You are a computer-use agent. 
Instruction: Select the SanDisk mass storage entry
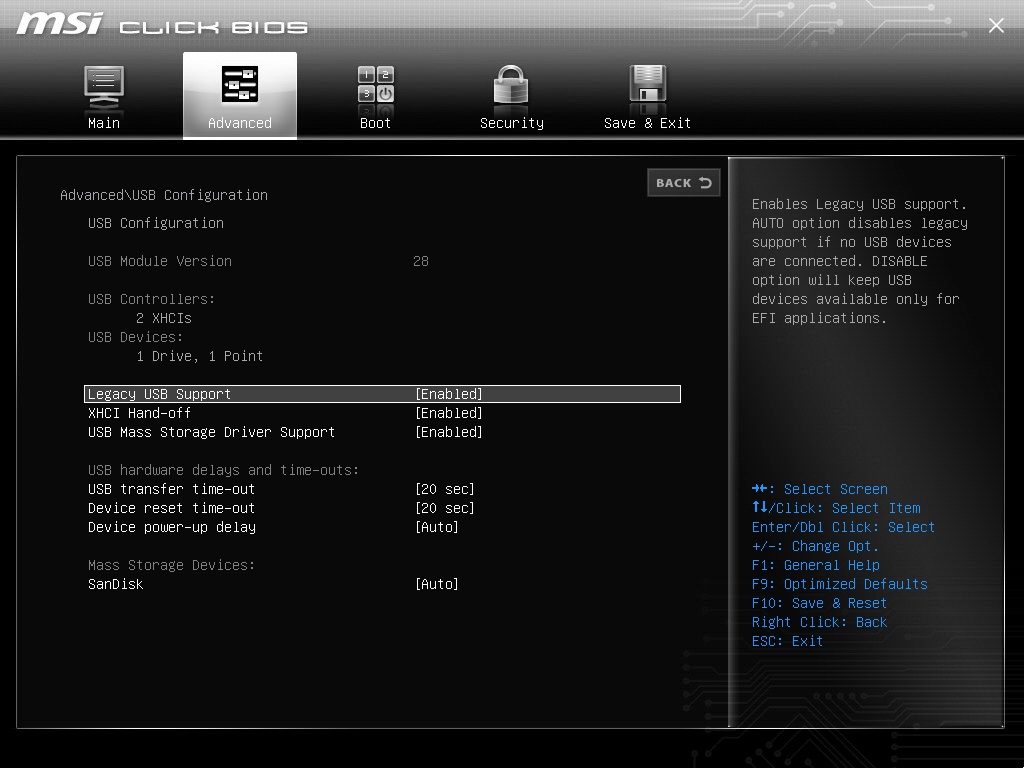pos(116,584)
